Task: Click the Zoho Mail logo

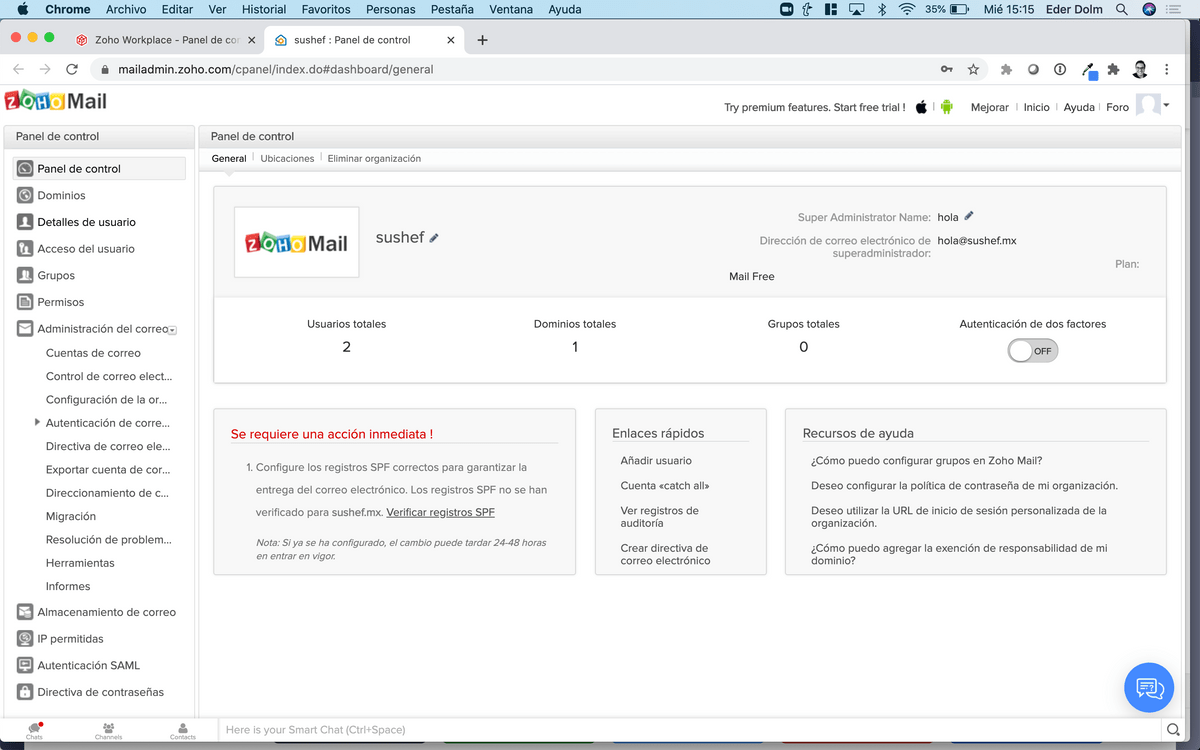Action: click(x=56, y=101)
